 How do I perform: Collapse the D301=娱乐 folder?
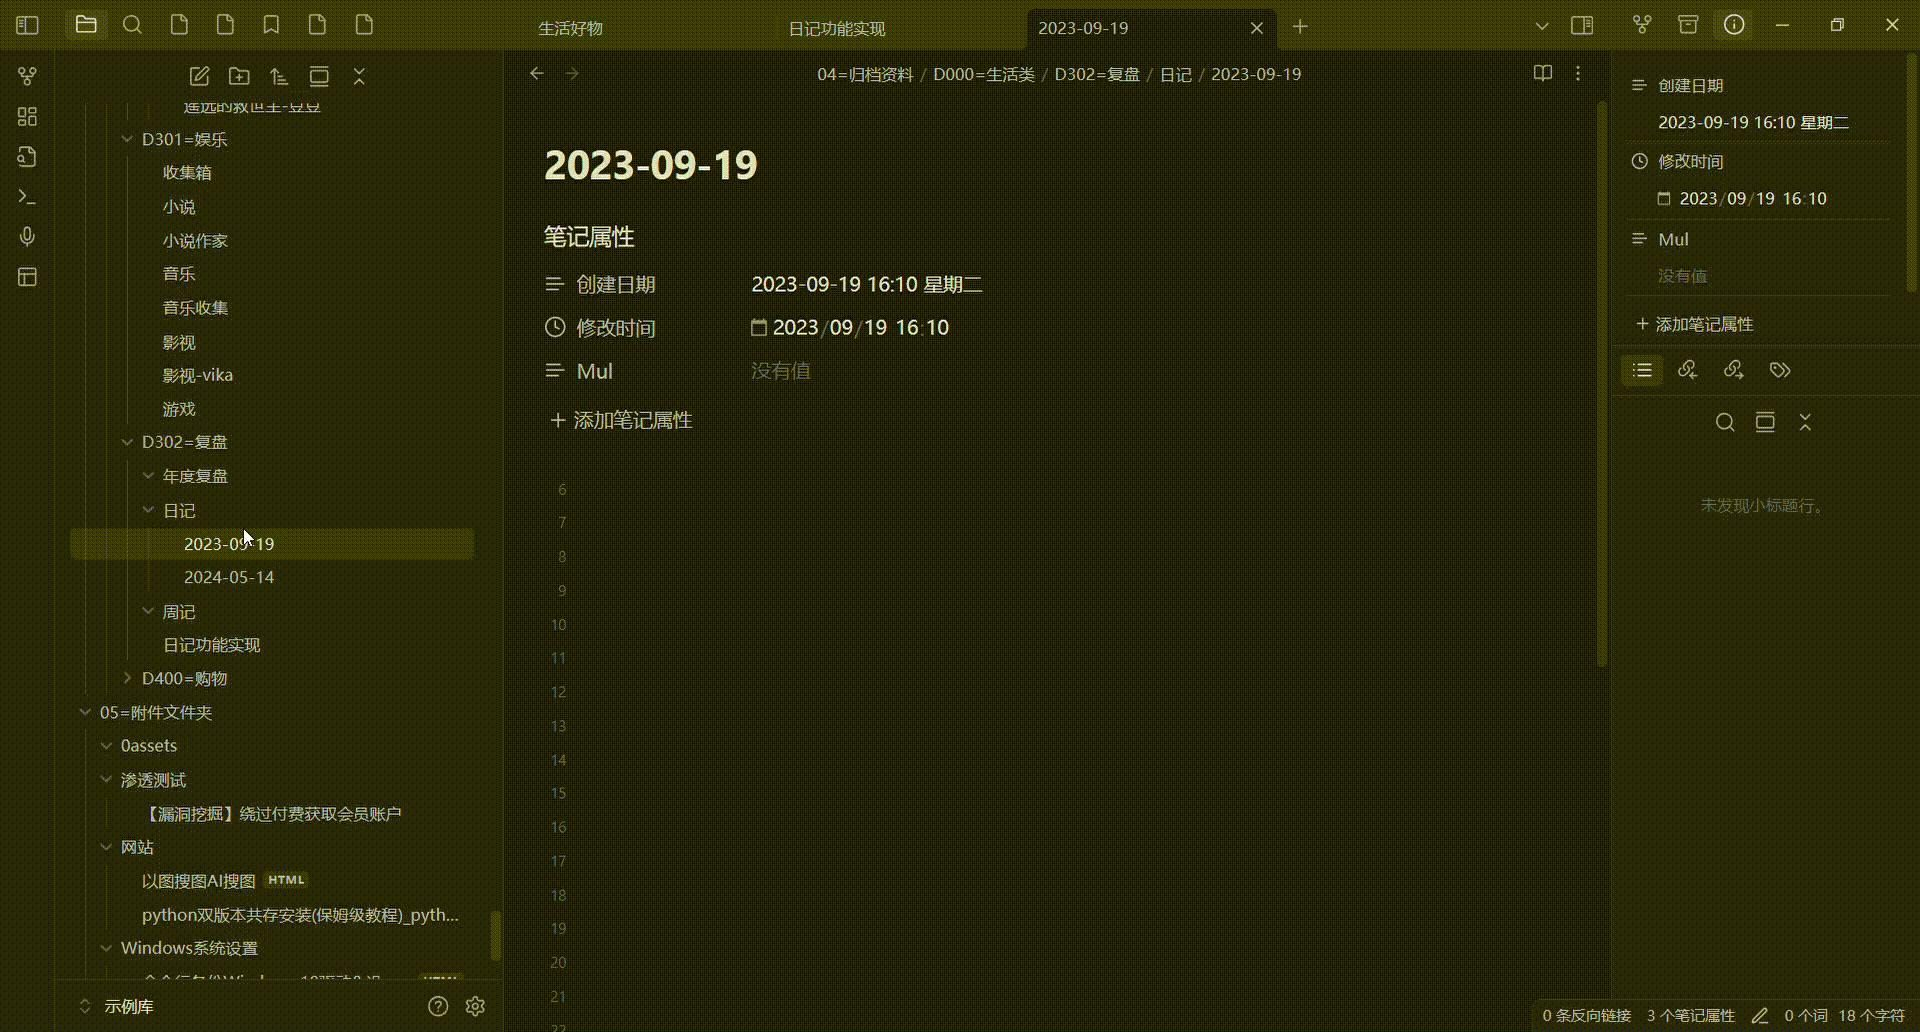127,139
